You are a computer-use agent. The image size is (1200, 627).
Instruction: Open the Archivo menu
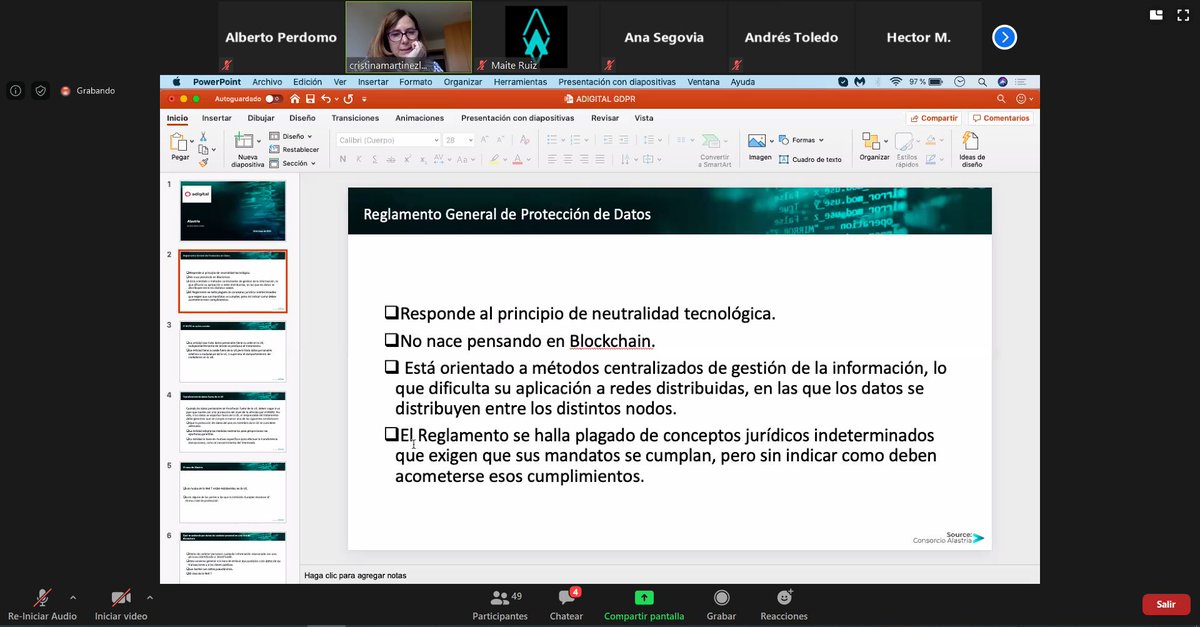pyautogui.click(x=267, y=82)
